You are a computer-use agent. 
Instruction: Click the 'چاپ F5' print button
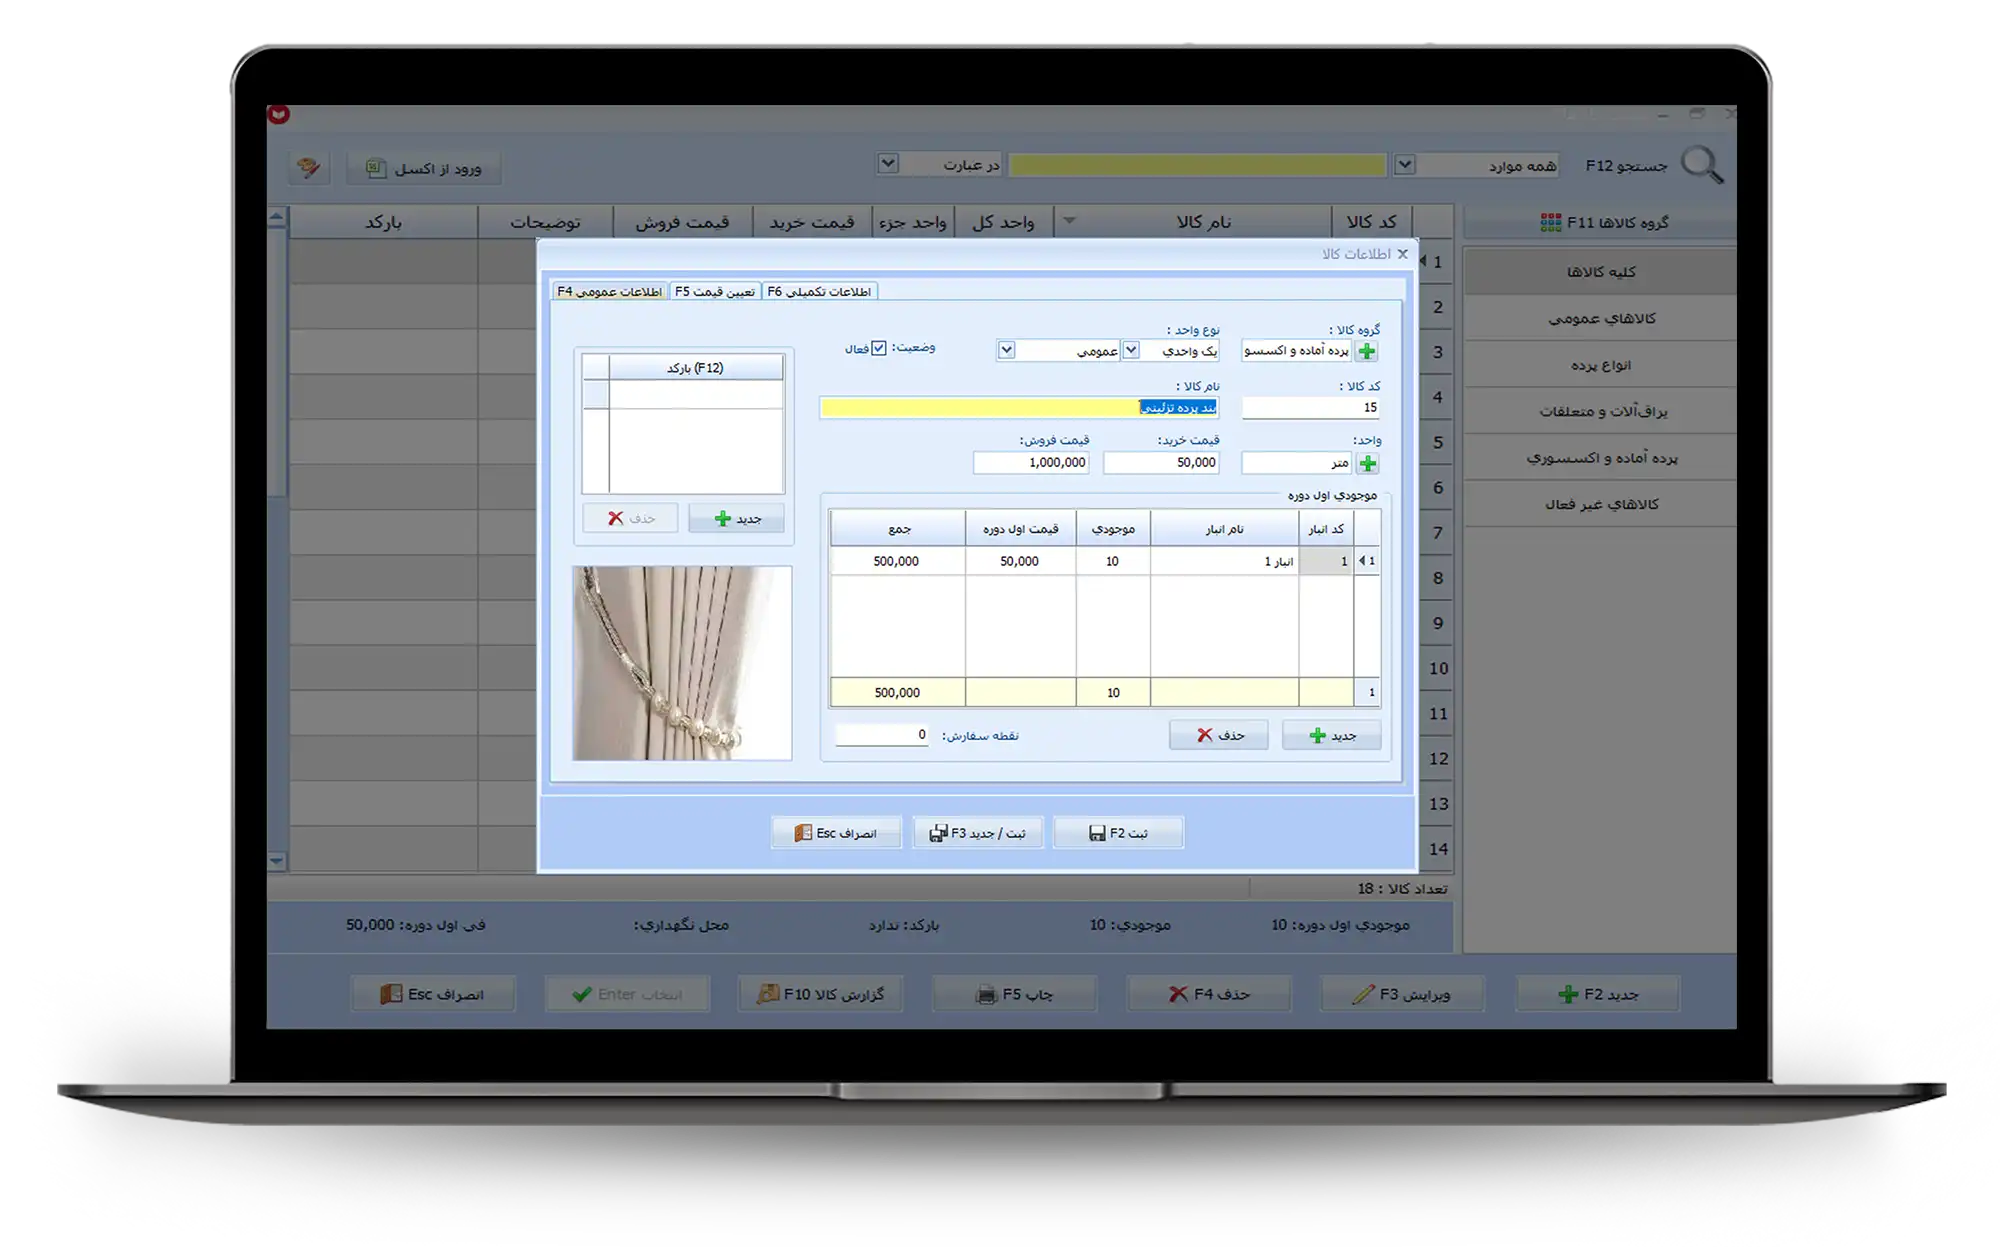(1014, 994)
